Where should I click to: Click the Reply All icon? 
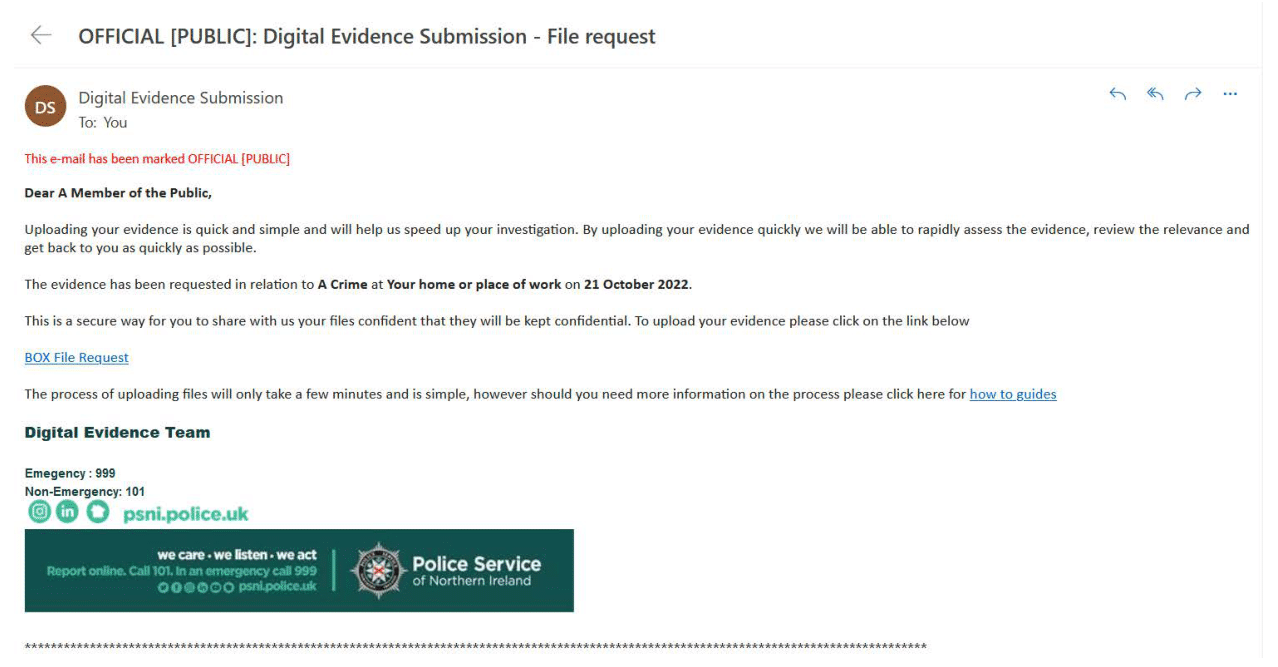pos(1155,93)
